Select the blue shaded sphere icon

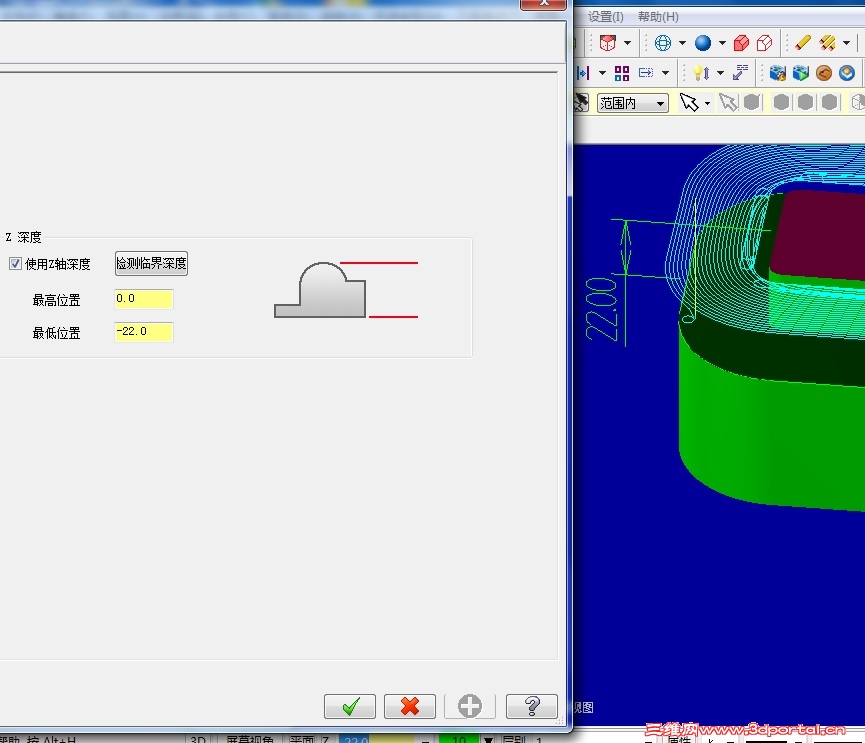(x=703, y=43)
